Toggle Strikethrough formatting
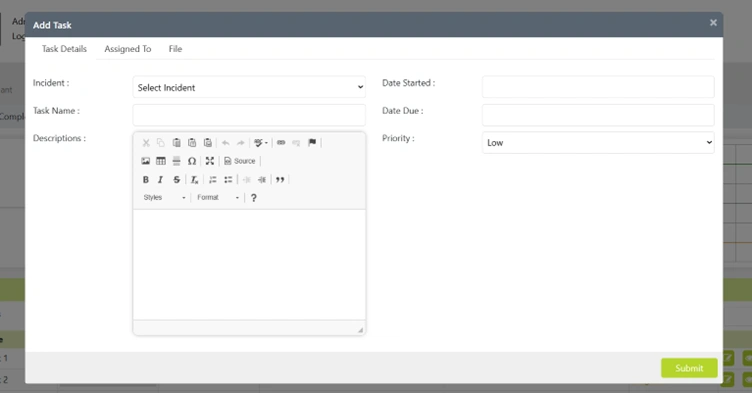The height and width of the screenshot is (393, 752). tap(176, 179)
